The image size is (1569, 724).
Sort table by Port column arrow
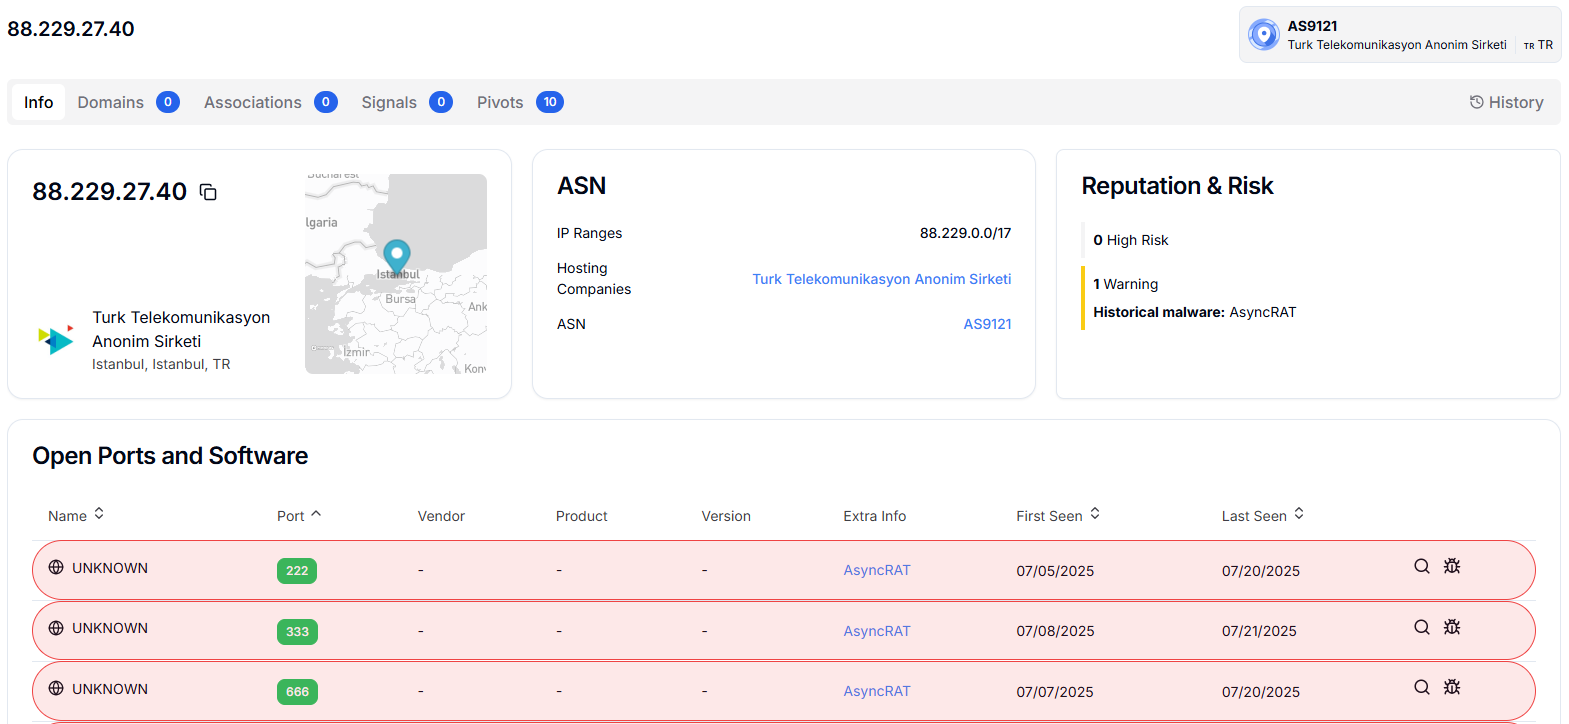(x=316, y=514)
